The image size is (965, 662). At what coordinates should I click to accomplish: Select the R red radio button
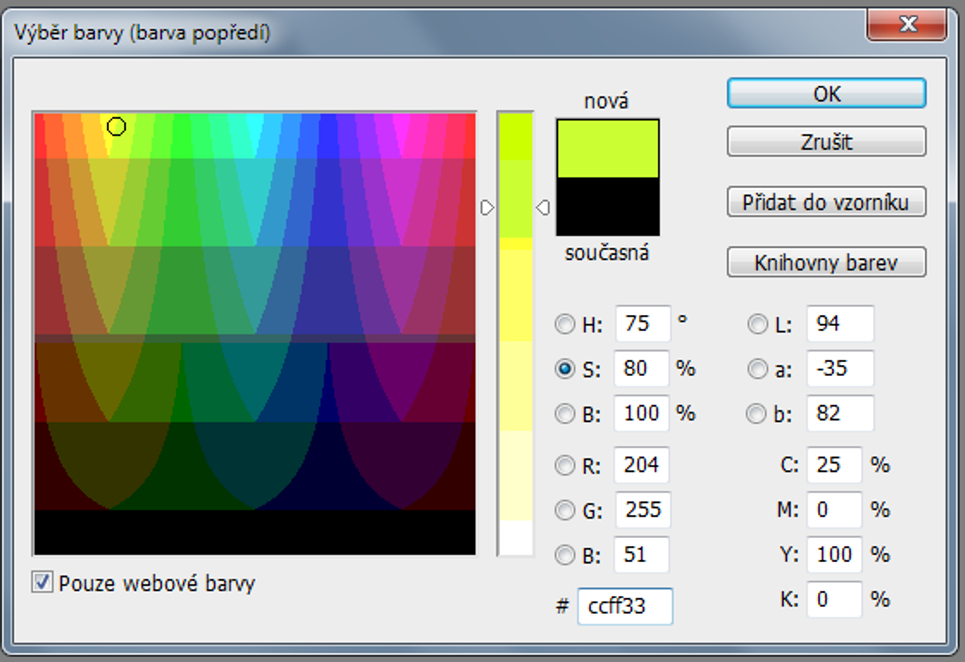coord(565,466)
